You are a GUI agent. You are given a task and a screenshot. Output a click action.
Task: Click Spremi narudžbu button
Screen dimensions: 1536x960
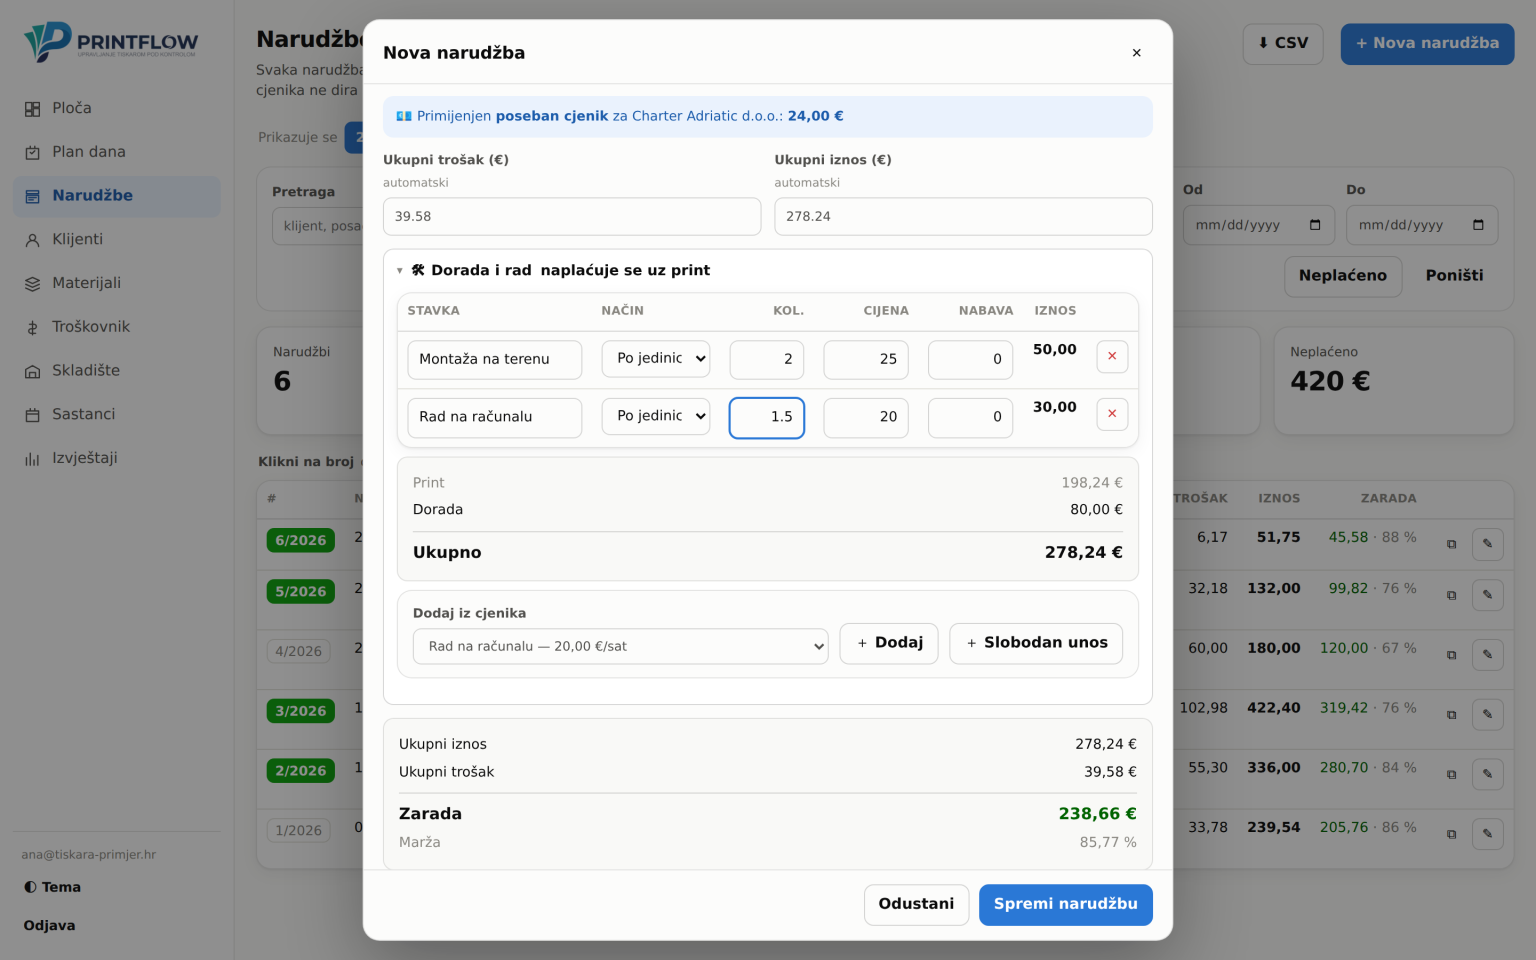pyautogui.click(x=1065, y=904)
